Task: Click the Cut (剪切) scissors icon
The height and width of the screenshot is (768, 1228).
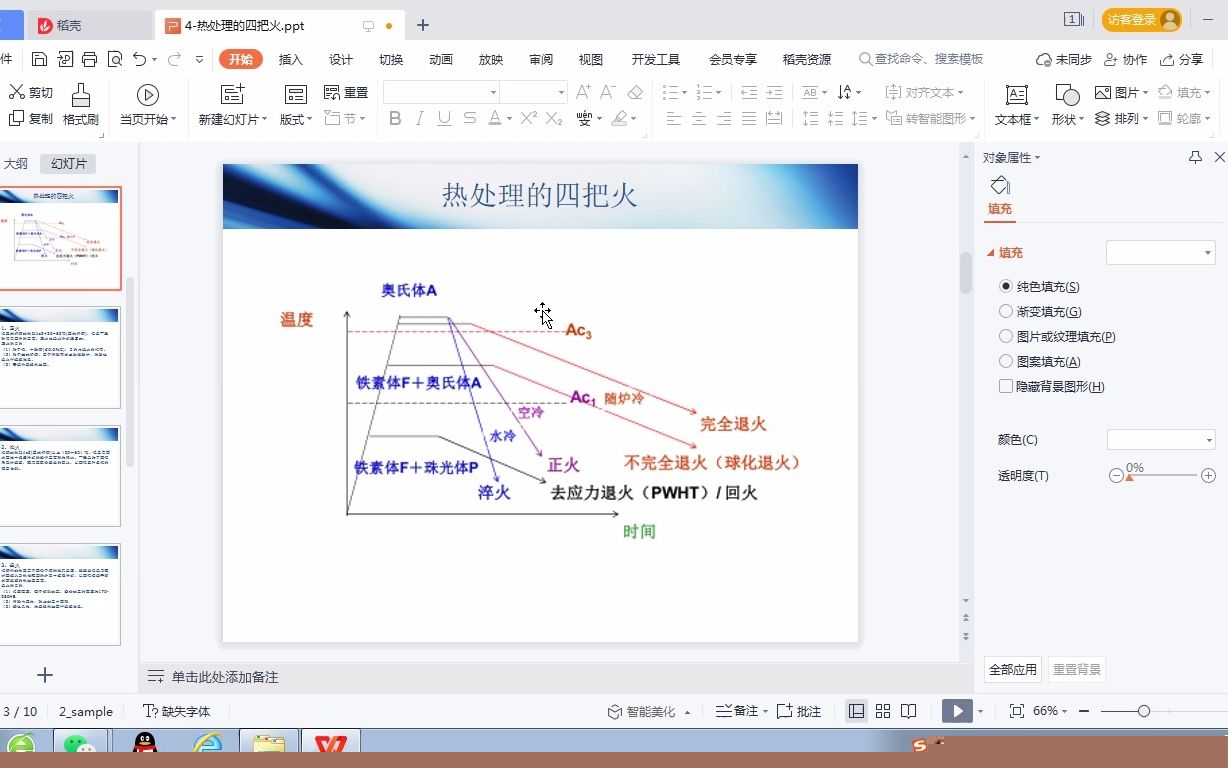Action: (x=17, y=92)
